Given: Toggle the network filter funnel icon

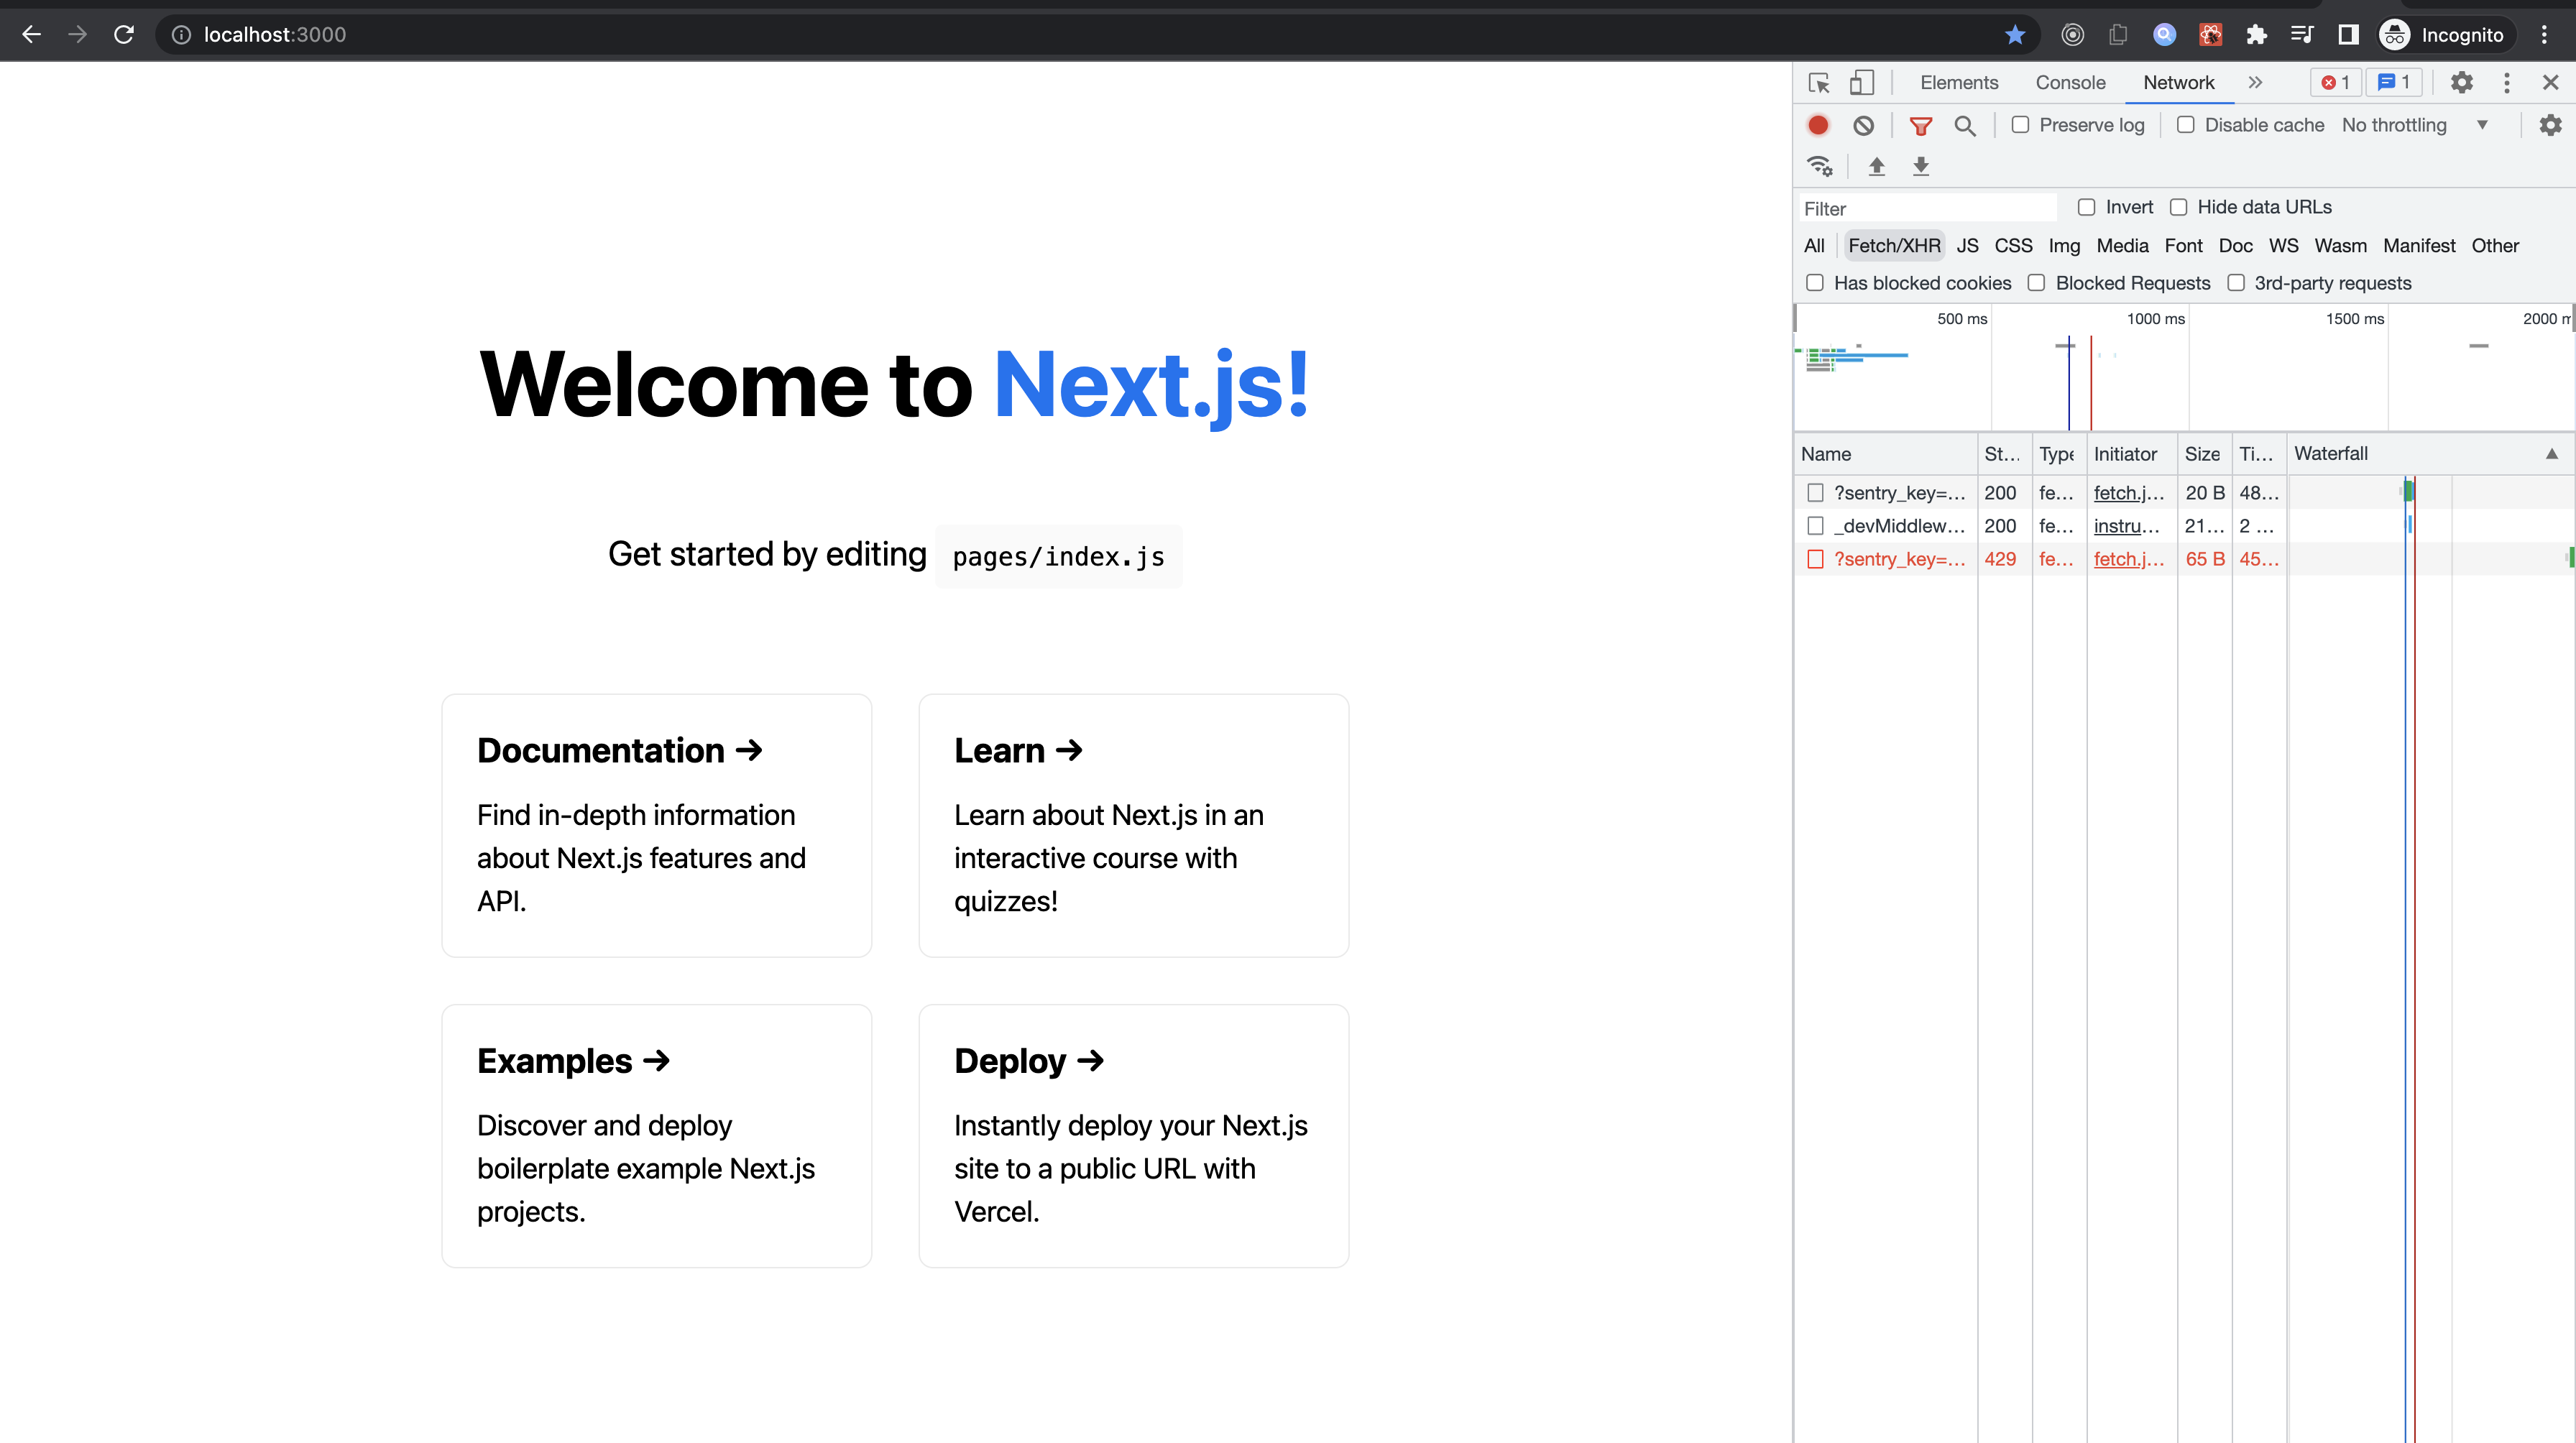Looking at the screenshot, I should (1920, 125).
